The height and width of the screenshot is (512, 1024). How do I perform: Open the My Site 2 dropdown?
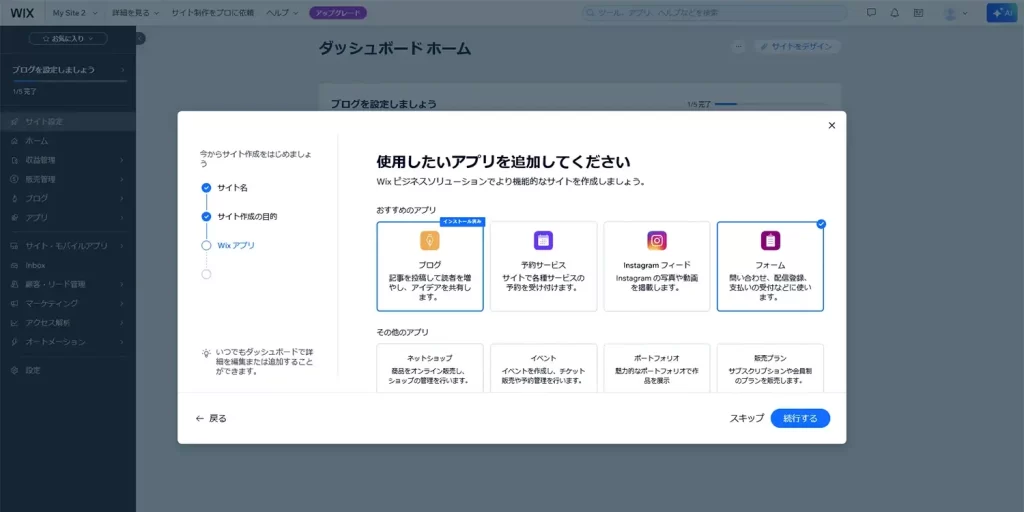coord(76,13)
